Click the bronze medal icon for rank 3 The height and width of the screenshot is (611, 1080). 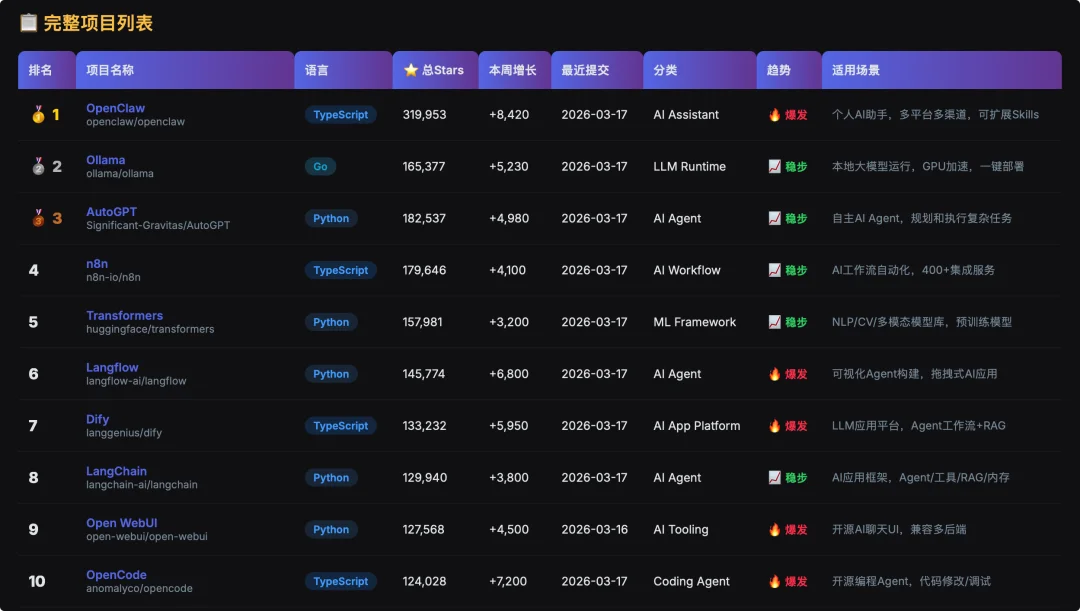coord(38,219)
